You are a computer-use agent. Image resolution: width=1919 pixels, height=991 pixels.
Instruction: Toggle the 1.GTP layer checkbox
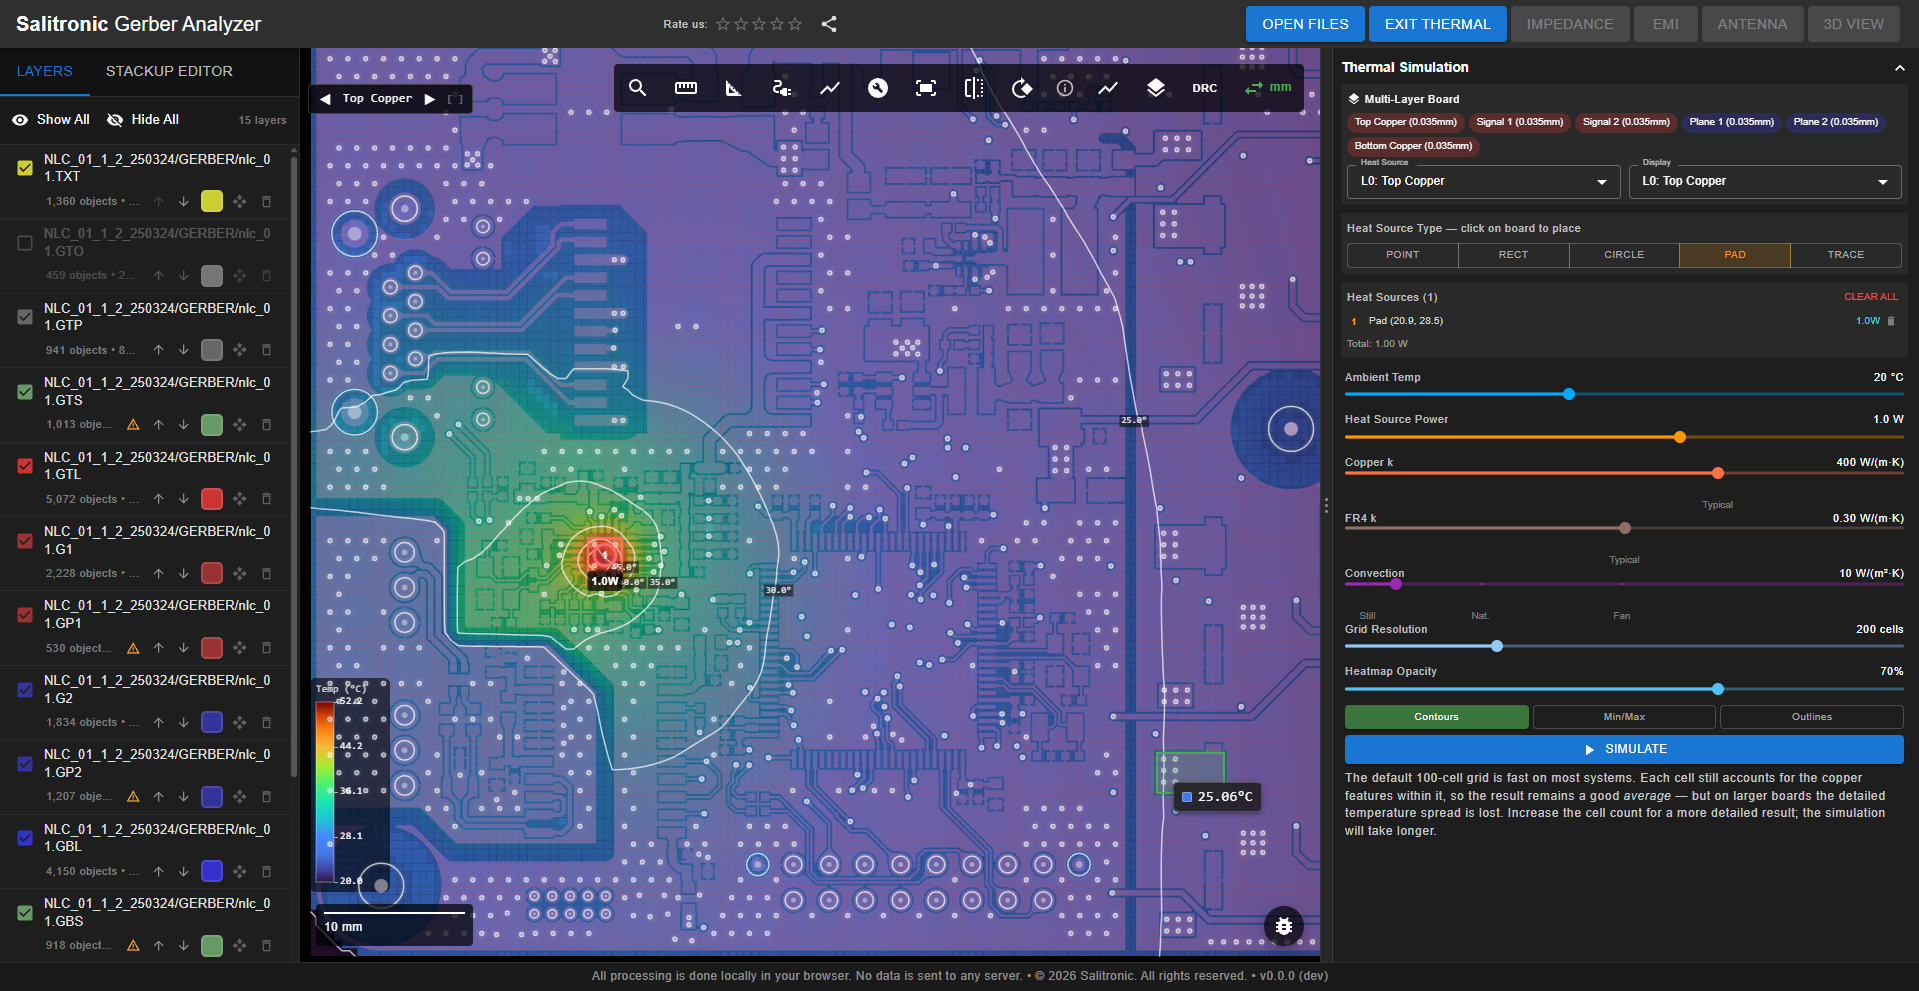pyautogui.click(x=25, y=317)
